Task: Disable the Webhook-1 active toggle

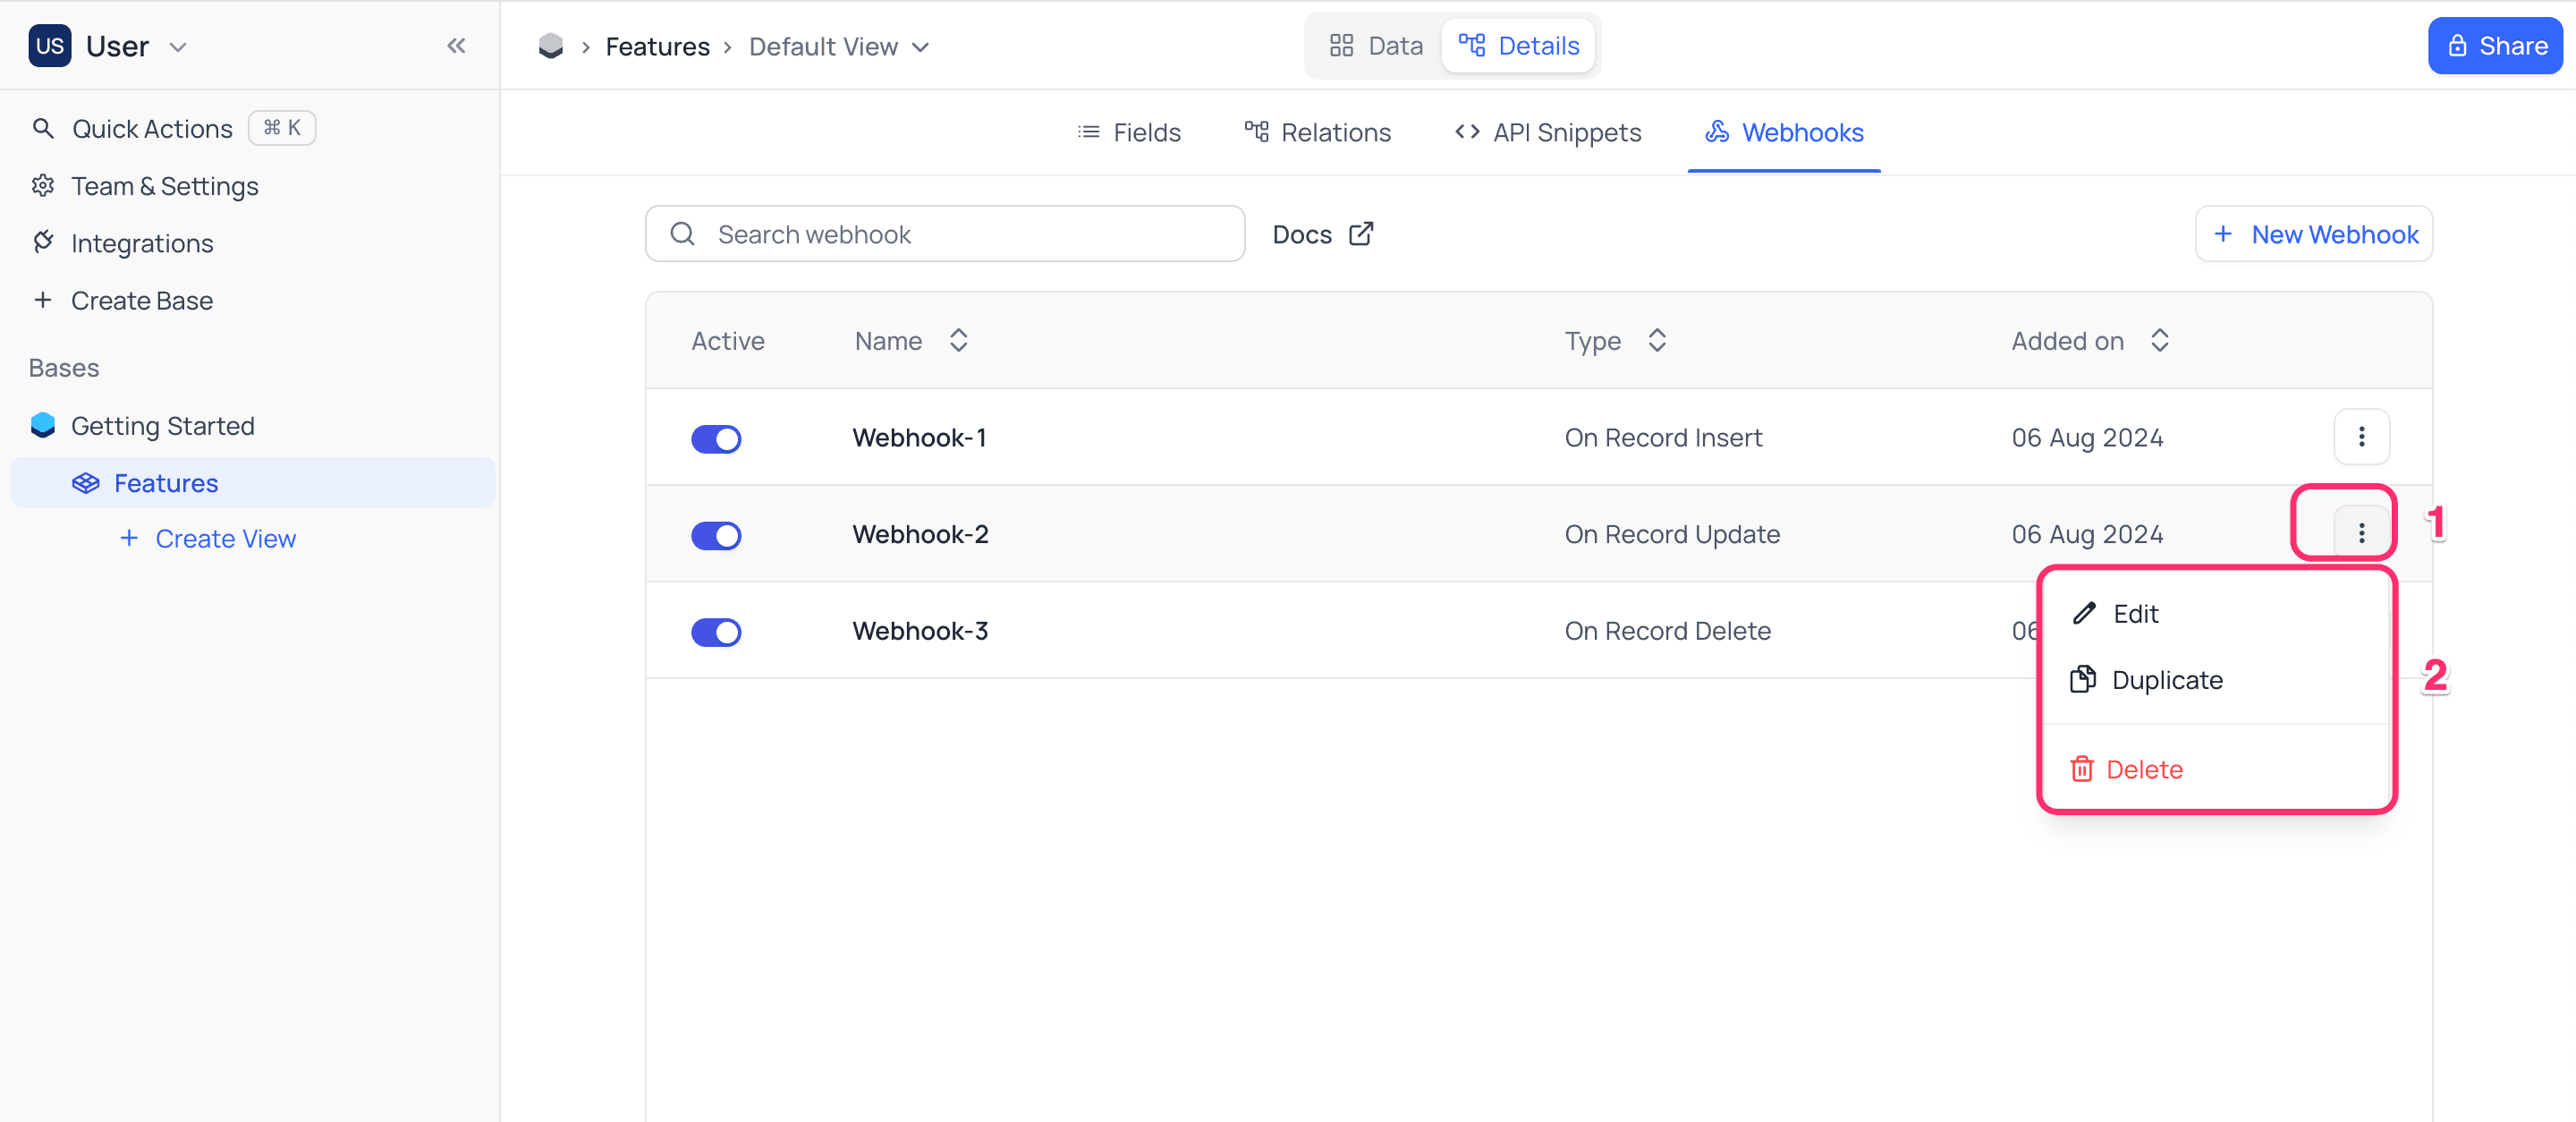Action: (x=716, y=439)
